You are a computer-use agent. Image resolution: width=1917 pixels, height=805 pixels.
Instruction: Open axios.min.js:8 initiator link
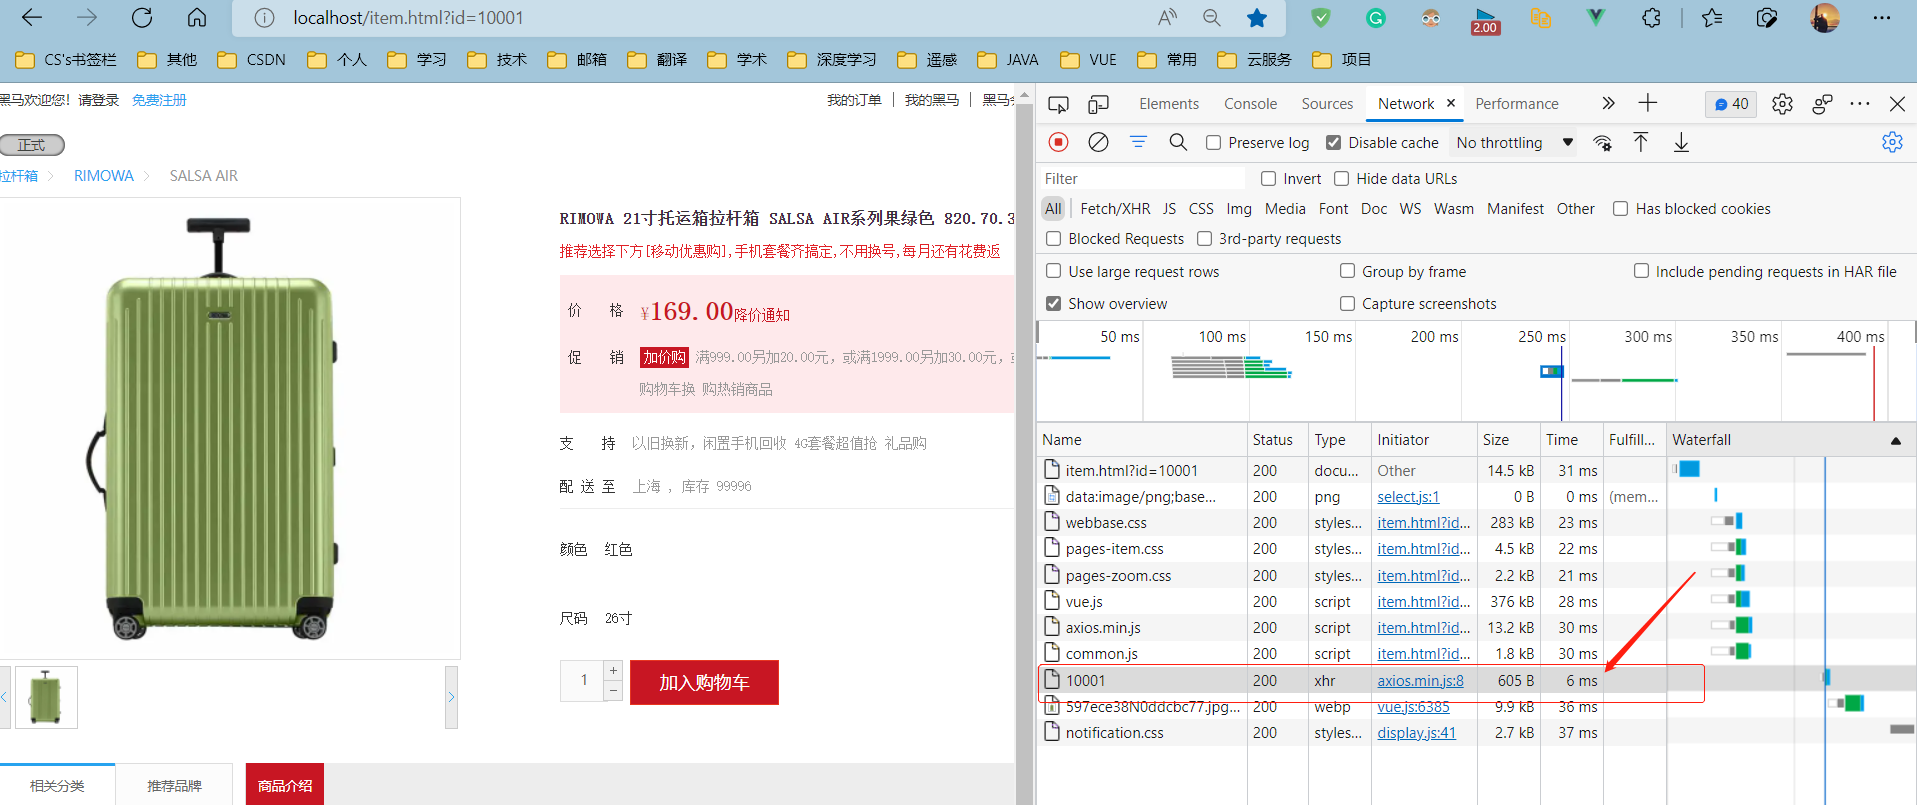[x=1420, y=681]
